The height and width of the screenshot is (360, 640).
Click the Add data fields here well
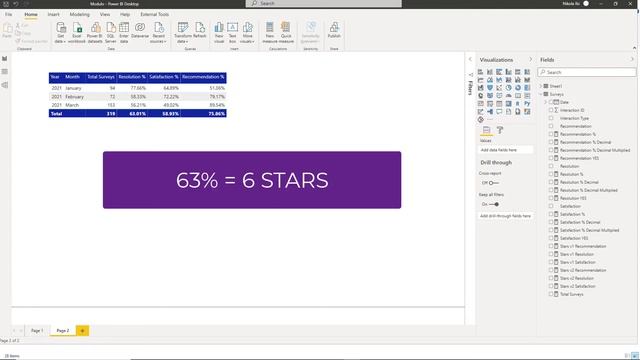click(506, 150)
